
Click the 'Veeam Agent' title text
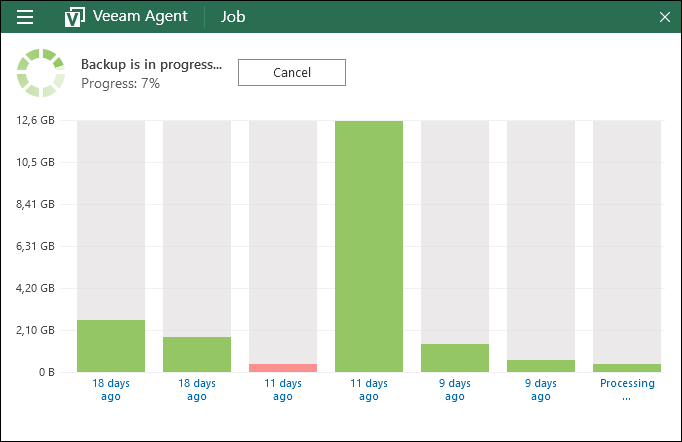pyautogui.click(x=140, y=16)
